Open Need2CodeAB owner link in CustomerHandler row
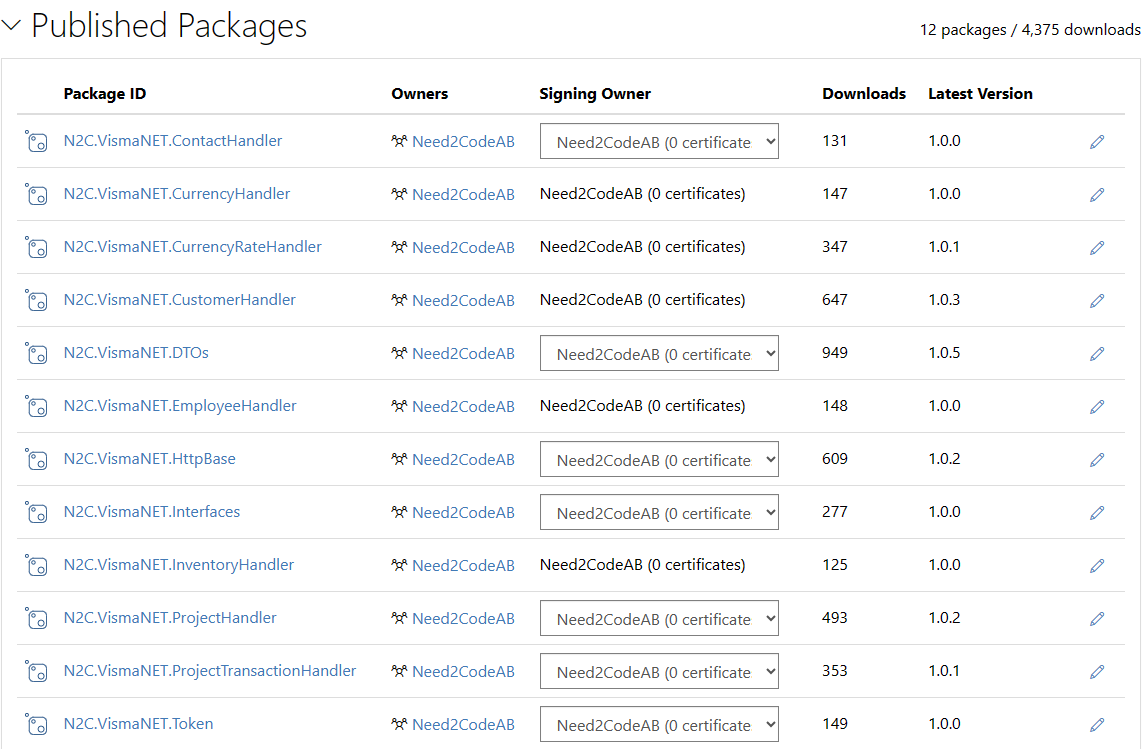 [463, 300]
